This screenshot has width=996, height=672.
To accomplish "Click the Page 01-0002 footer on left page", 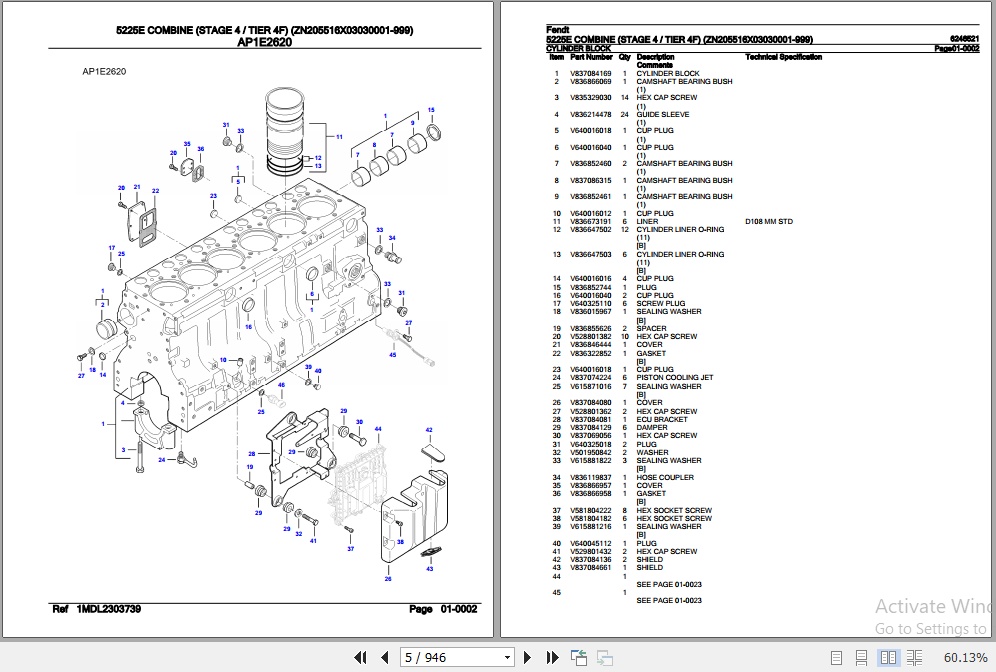I will (x=443, y=609).
